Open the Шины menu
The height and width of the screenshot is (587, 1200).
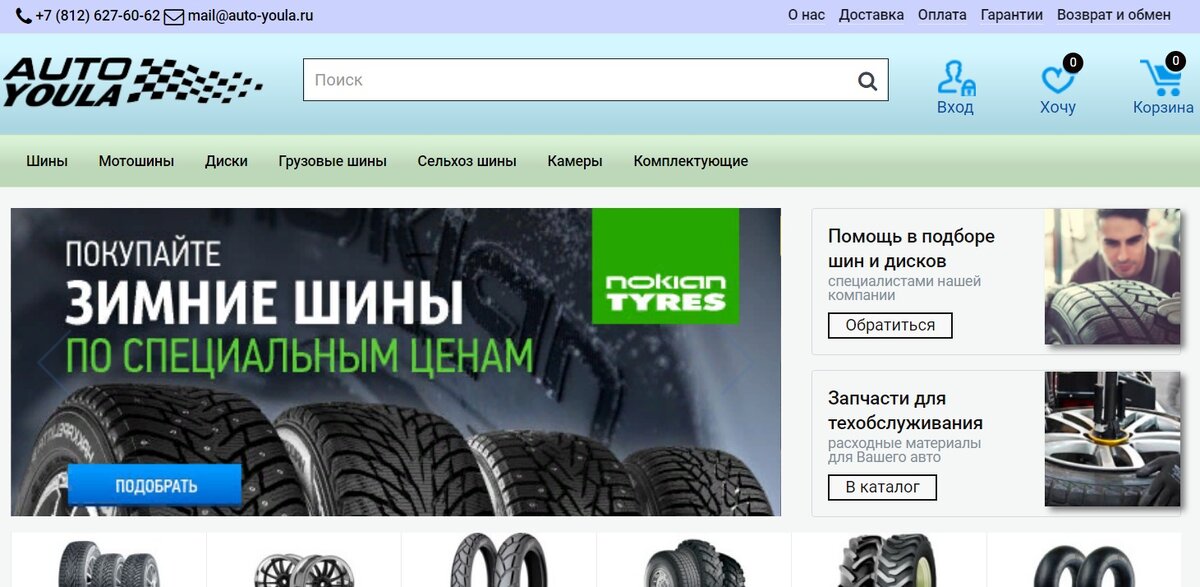(47, 161)
